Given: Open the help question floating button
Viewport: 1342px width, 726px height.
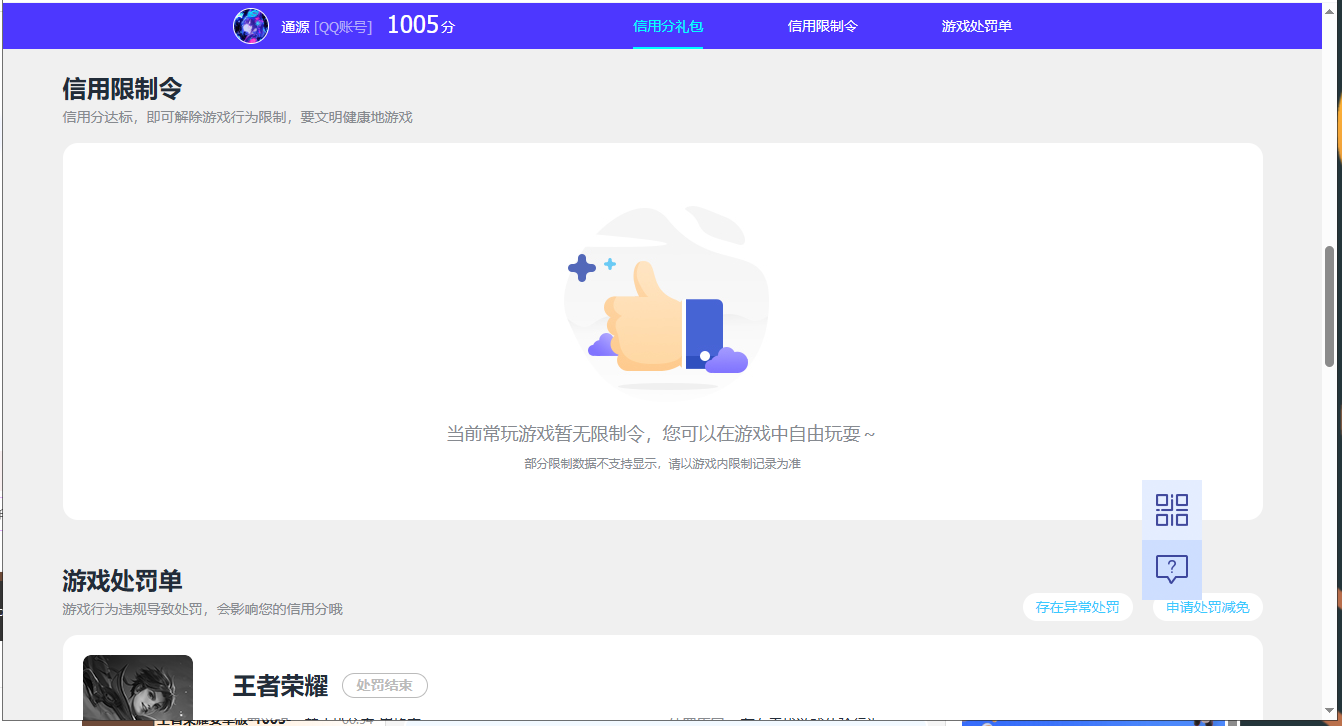Looking at the screenshot, I should (x=1172, y=570).
